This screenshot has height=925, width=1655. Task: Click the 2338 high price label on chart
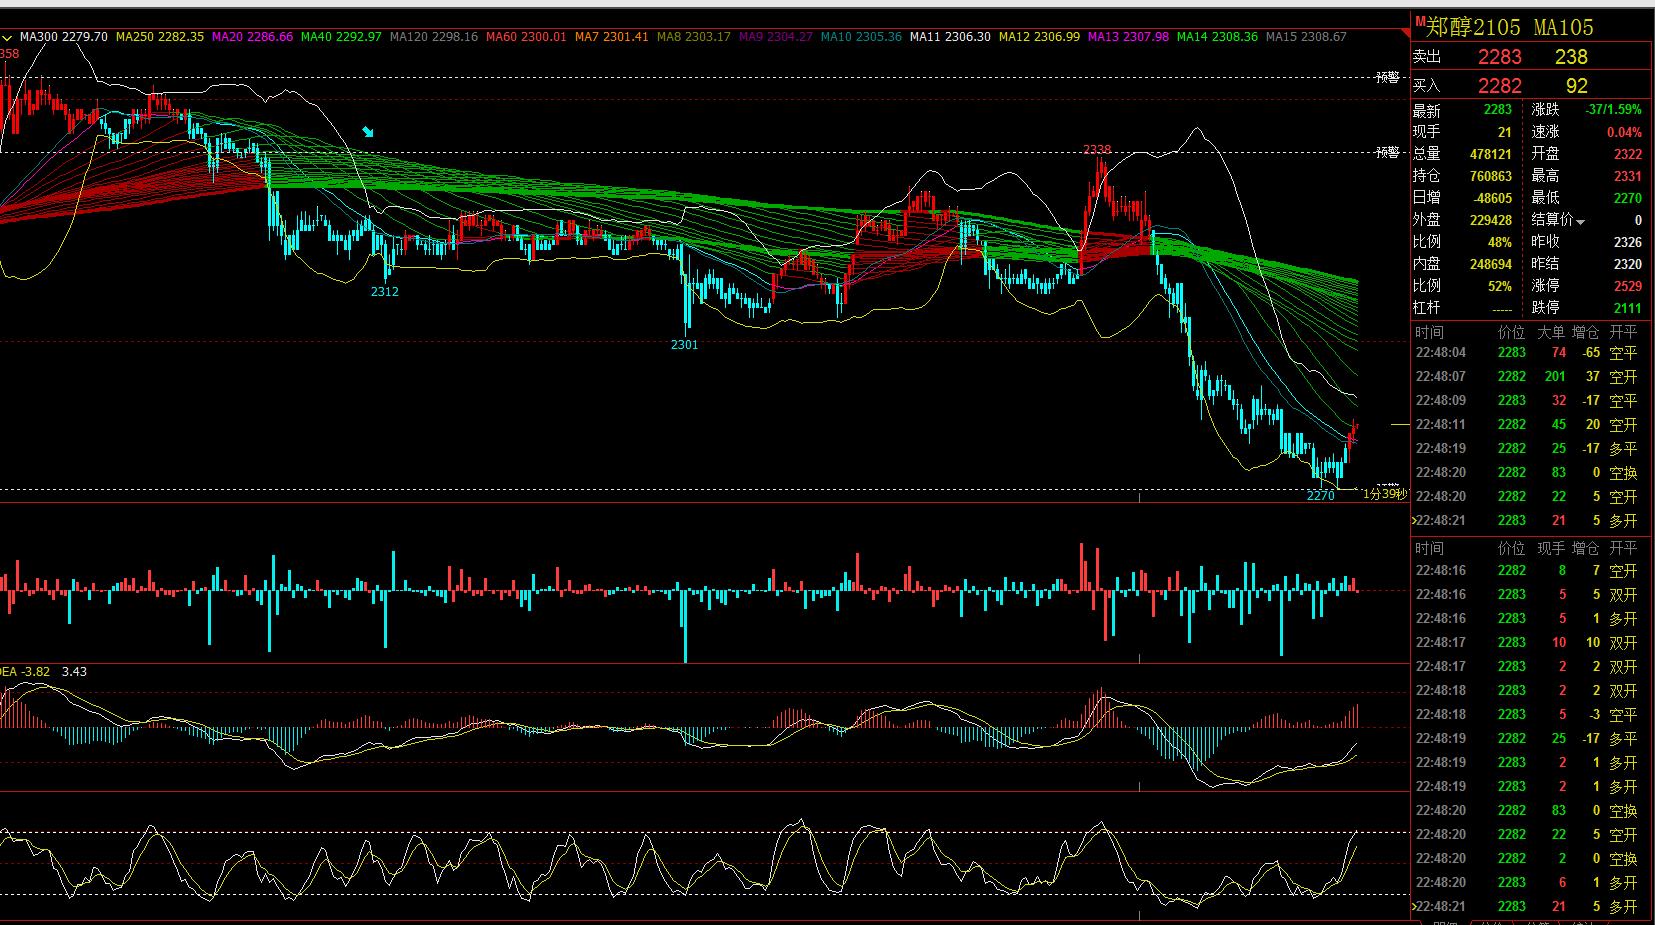(x=1097, y=150)
